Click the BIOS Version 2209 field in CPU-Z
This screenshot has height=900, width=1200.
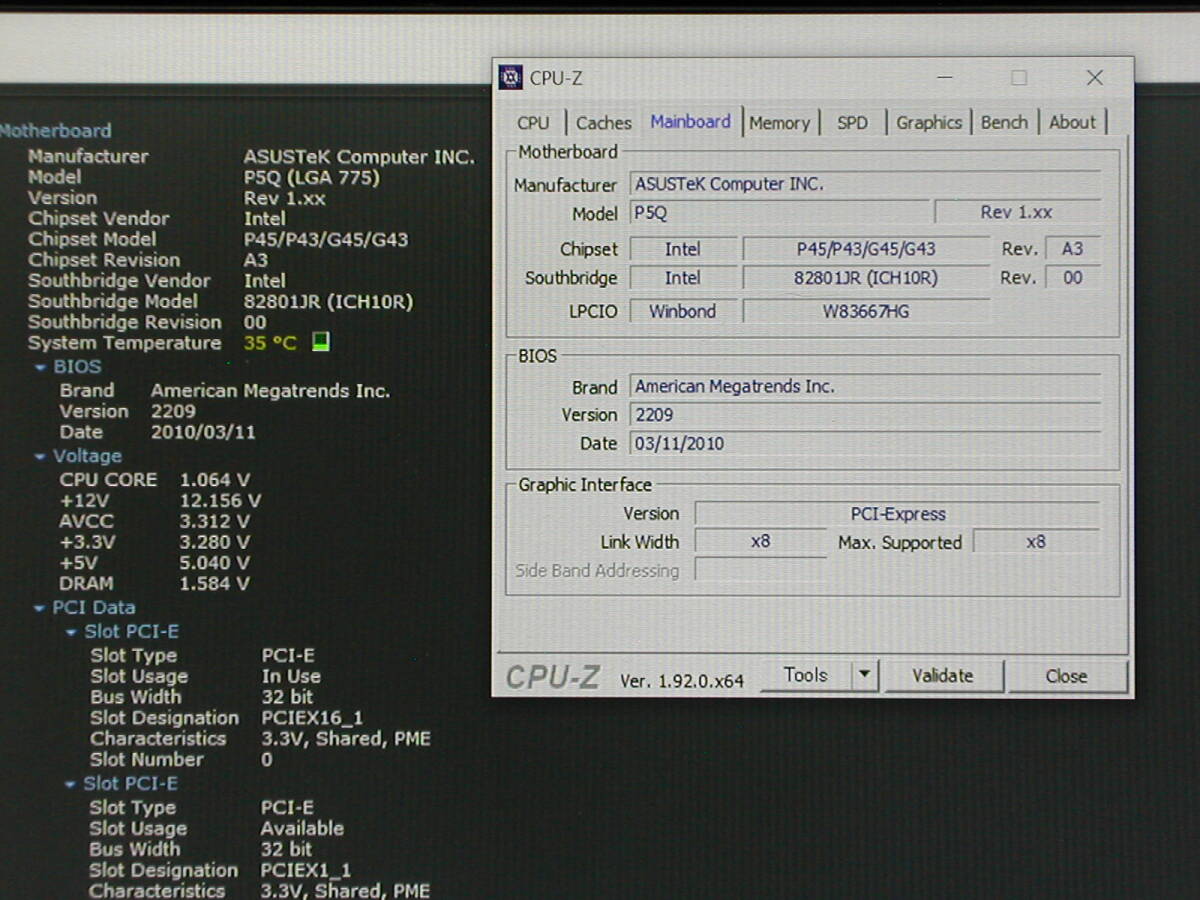point(865,415)
